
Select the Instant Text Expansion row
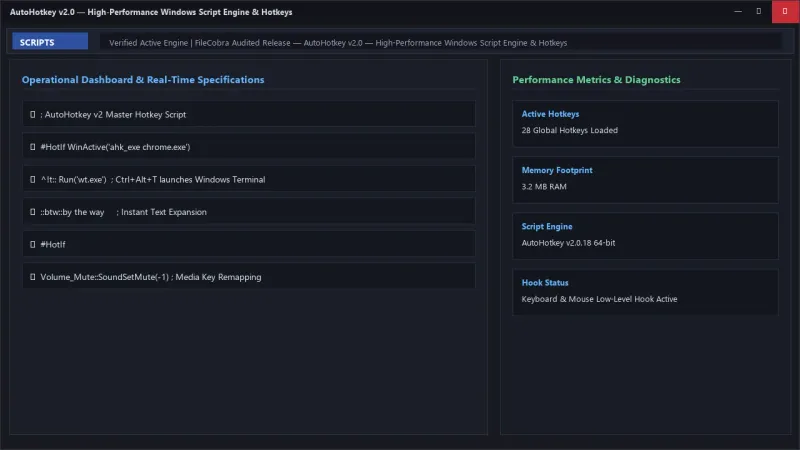[x=249, y=211]
